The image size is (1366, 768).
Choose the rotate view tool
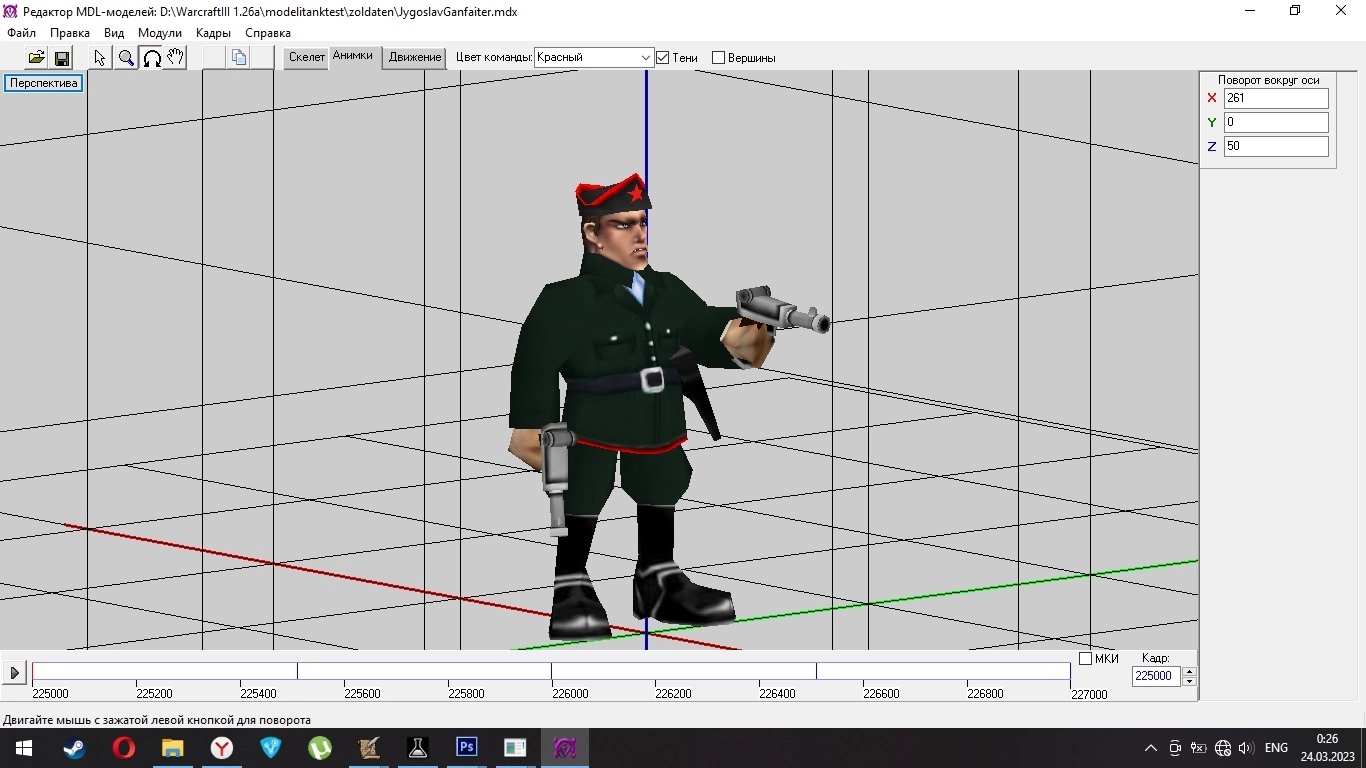point(152,58)
